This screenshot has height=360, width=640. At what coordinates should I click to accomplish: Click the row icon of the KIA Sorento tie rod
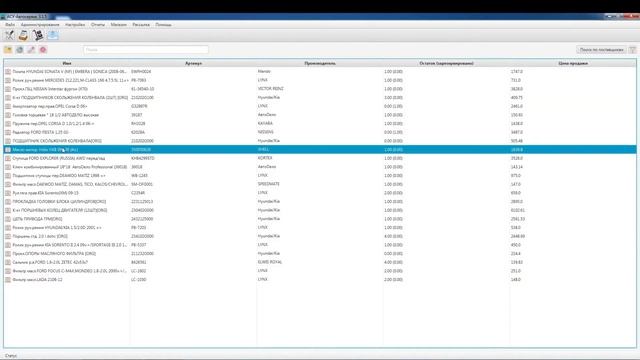coord(8,193)
